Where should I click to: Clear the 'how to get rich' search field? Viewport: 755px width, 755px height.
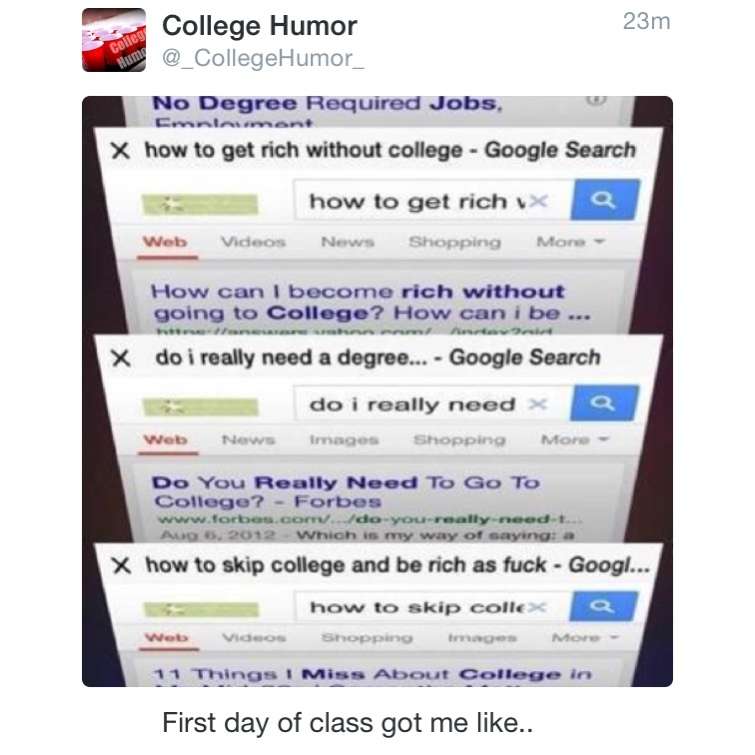point(539,200)
